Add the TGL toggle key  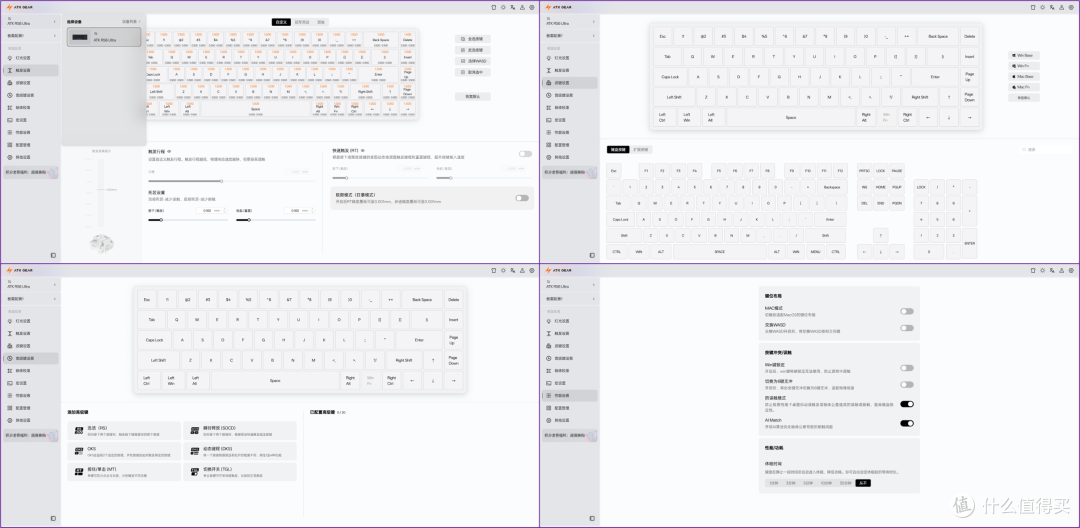click(x=240, y=472)
